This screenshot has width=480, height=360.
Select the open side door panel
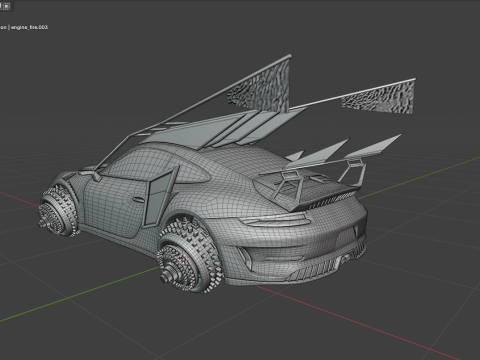[160, 196]
